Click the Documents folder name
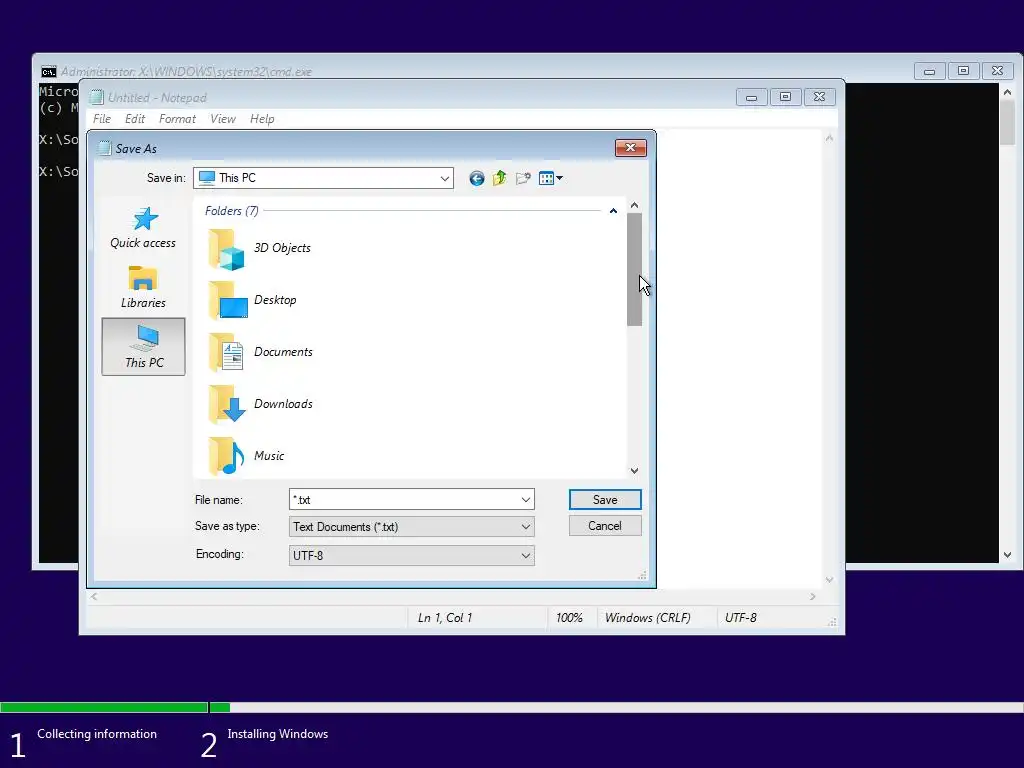 pyautogui.click(x=283, y=352)
